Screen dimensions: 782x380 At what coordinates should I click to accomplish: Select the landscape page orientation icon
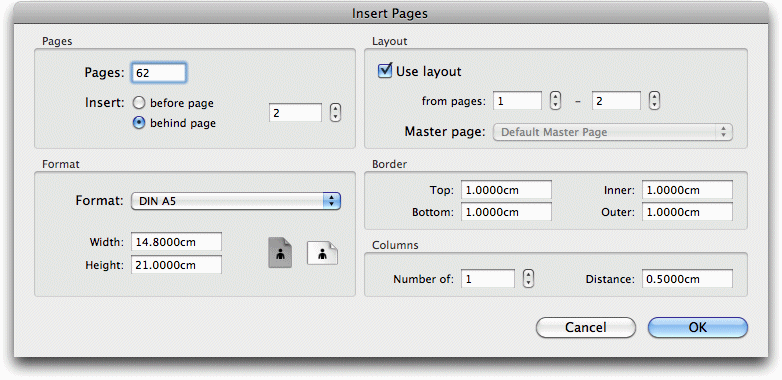click(322, 253)
